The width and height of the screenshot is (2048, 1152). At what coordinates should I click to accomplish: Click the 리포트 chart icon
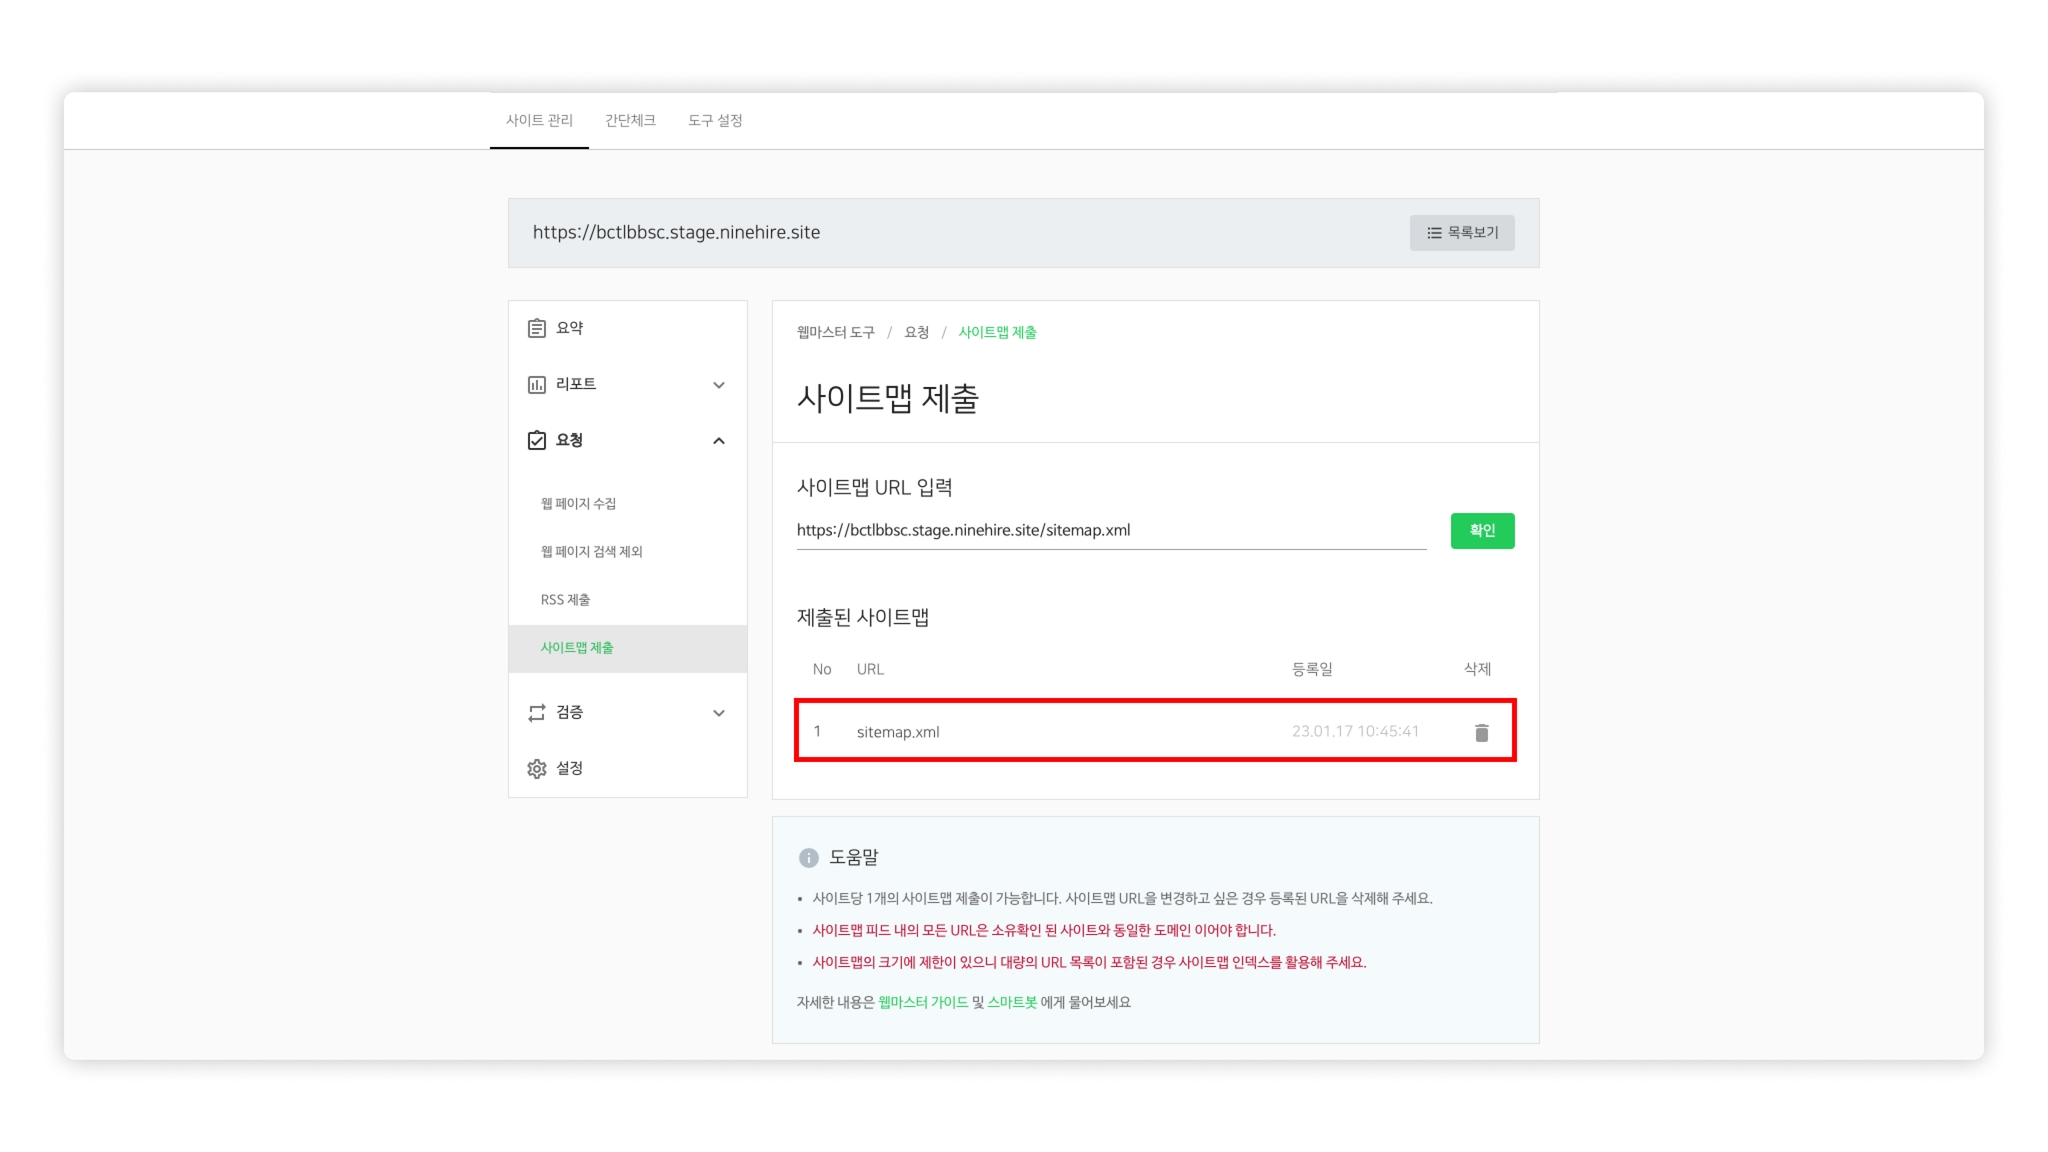[537, 384]
